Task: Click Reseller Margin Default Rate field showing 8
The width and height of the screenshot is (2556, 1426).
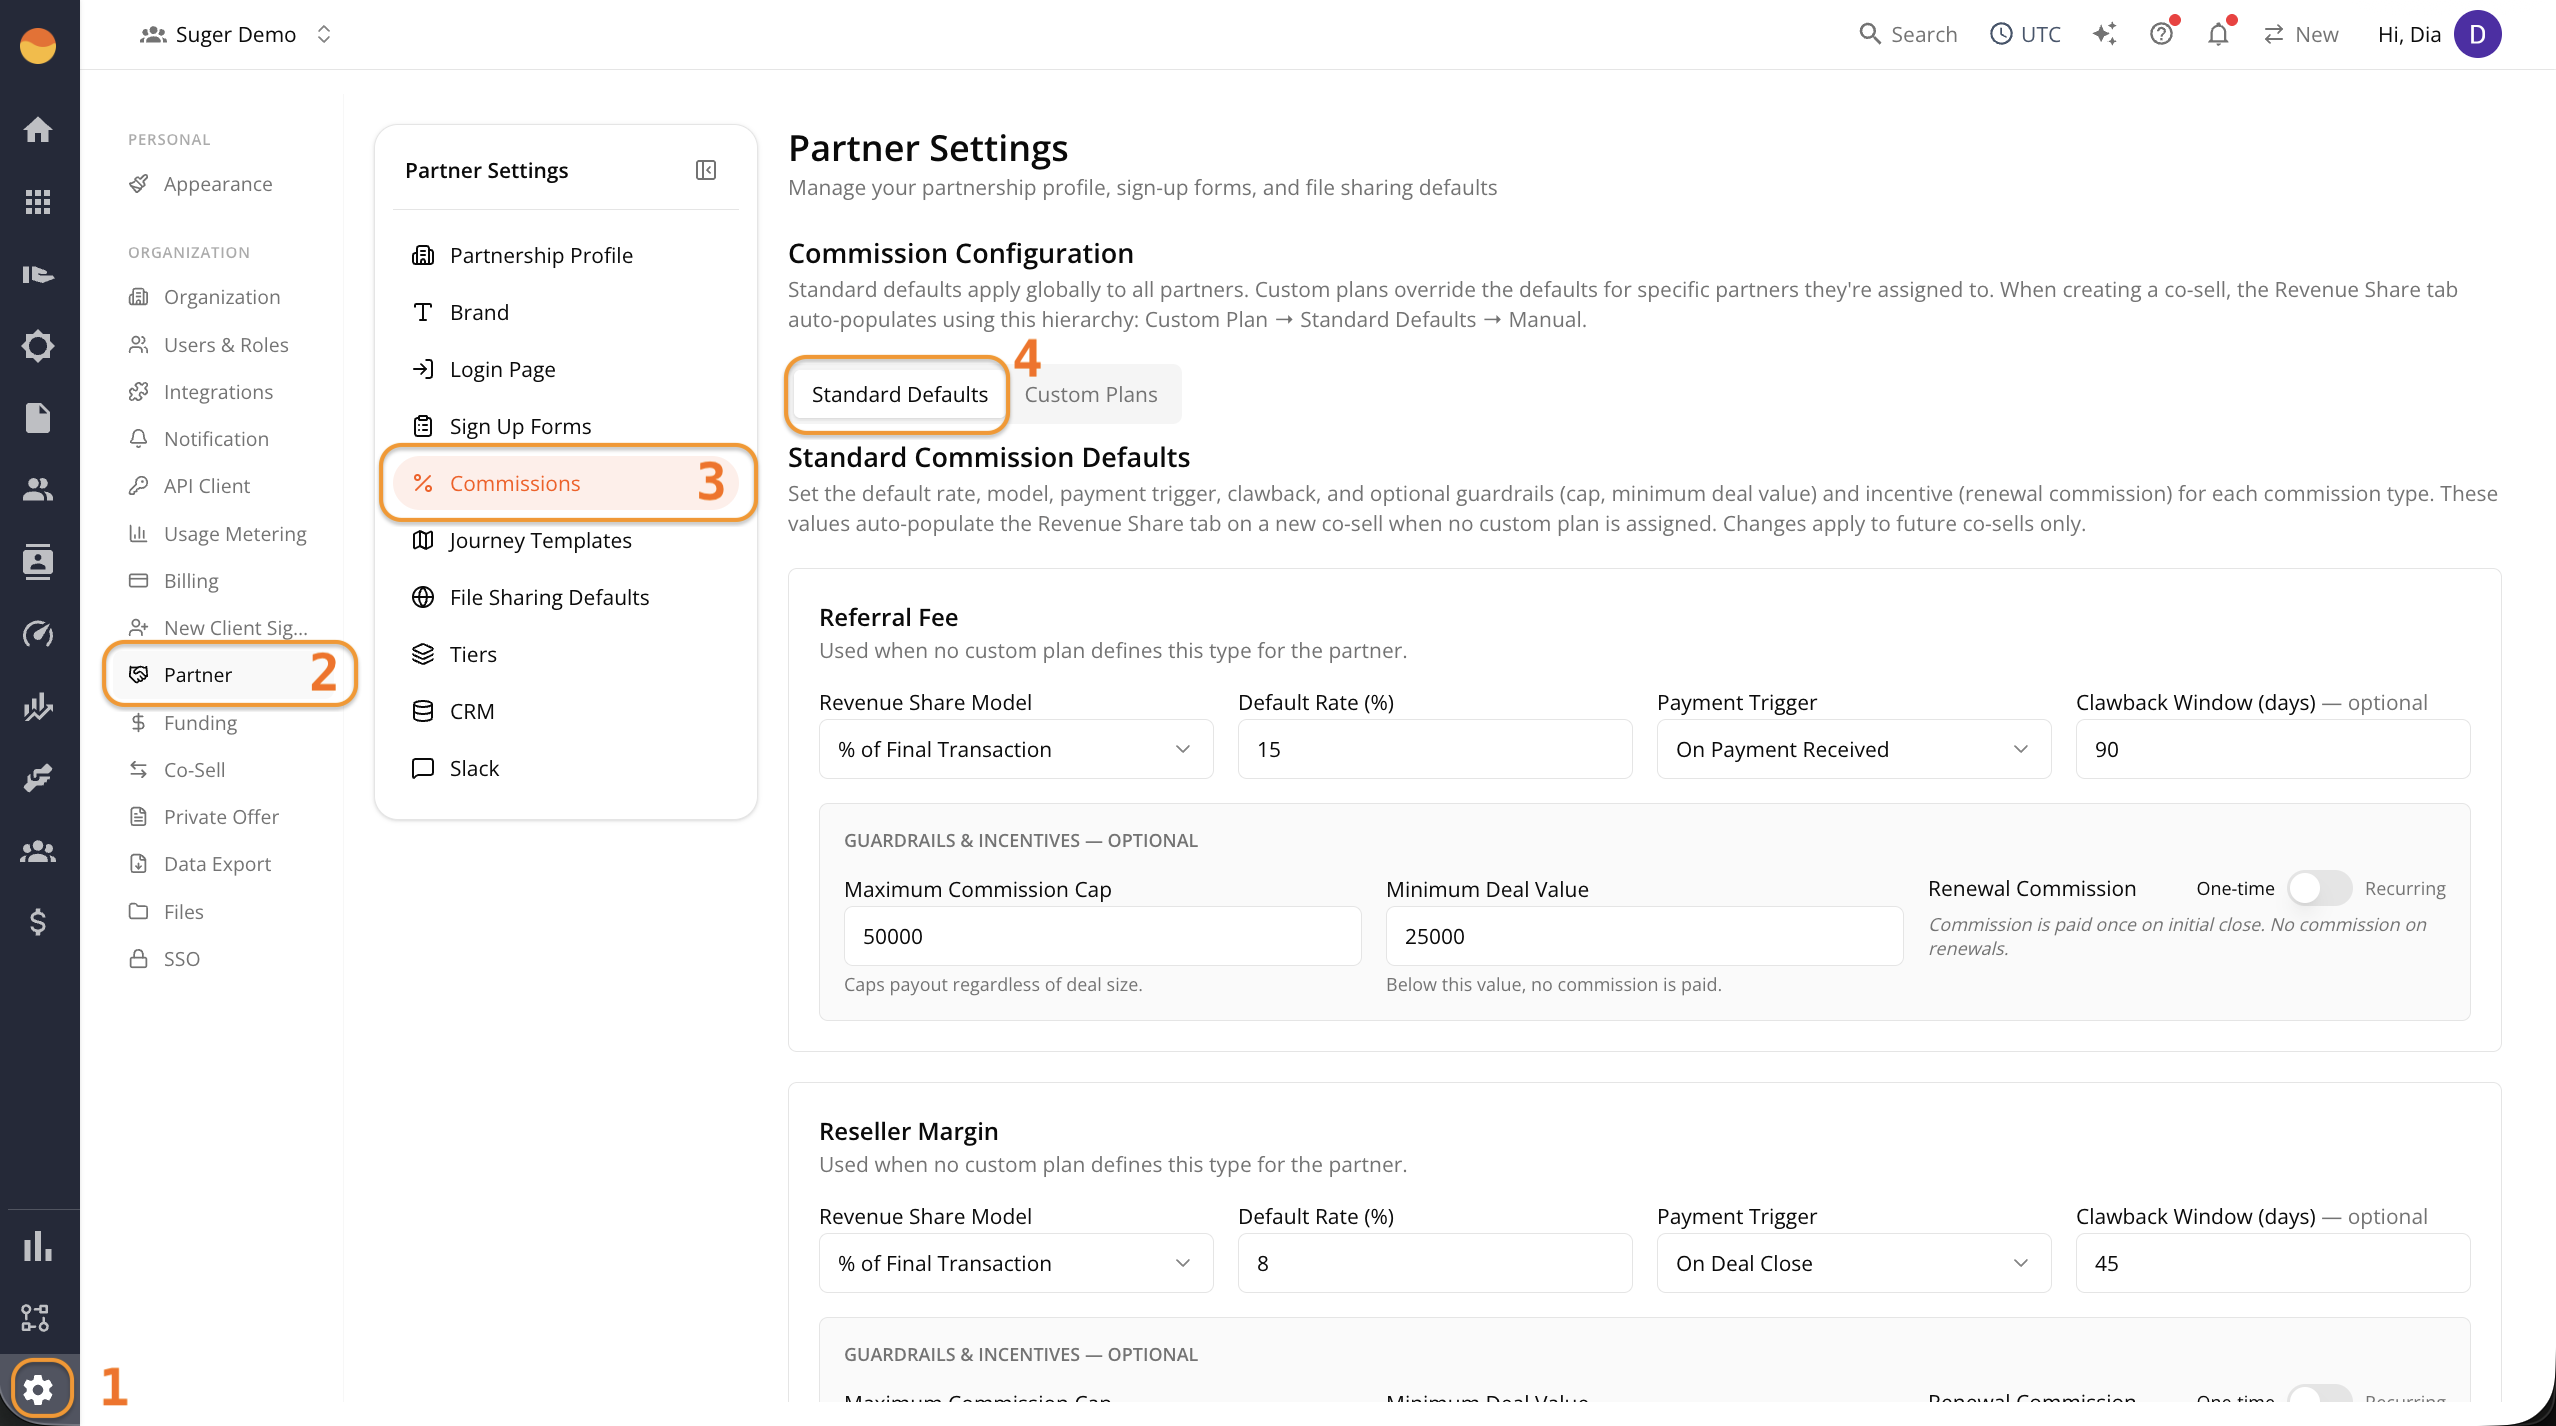Action: pos(1435,1263)
